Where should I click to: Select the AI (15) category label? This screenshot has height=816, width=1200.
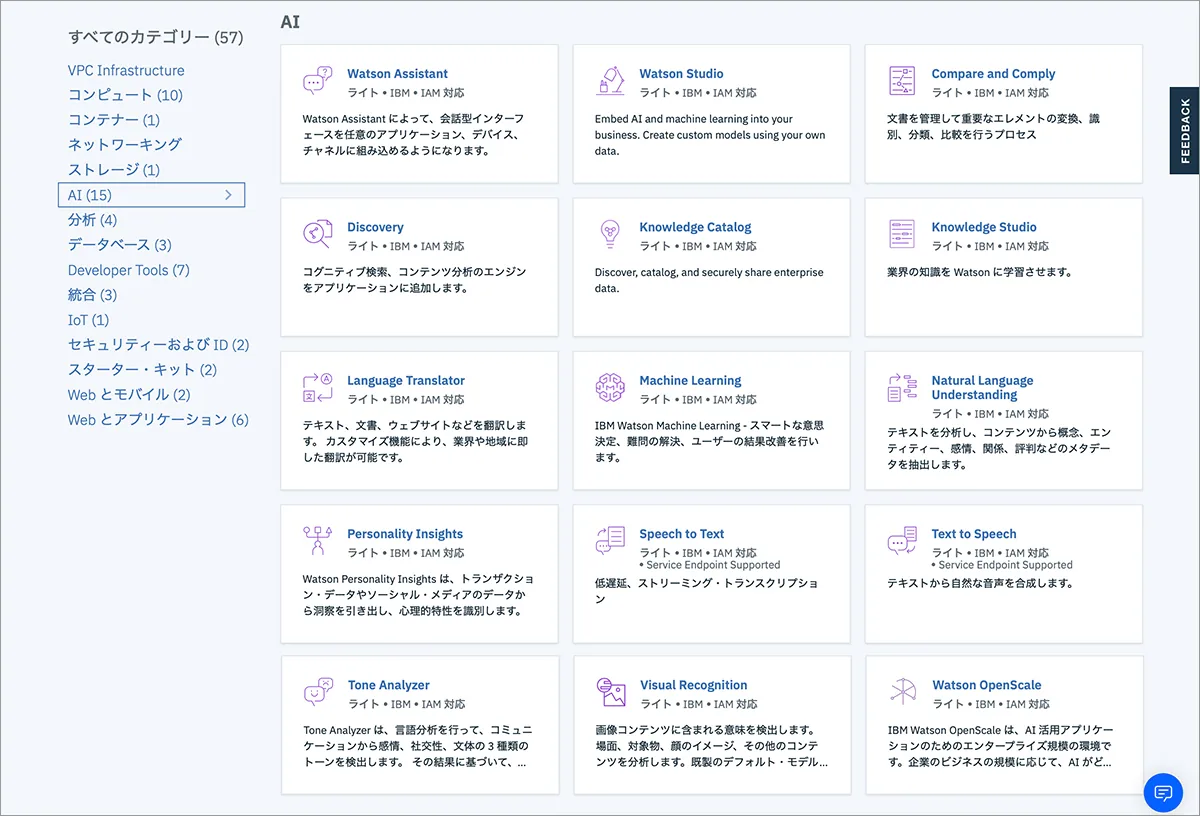pos(90,195)
